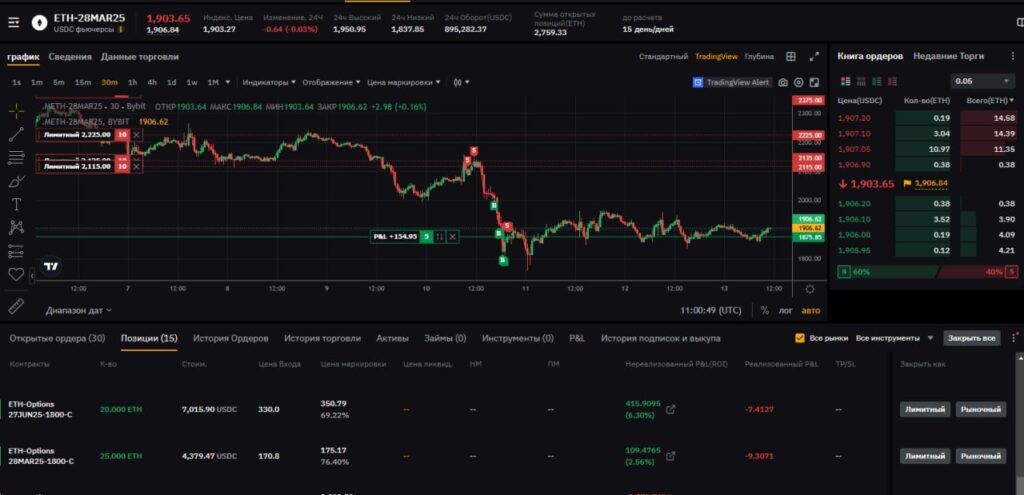Select the text annotation tool
This screenshot has width=1024, height=495.
(x=16, y=204)
